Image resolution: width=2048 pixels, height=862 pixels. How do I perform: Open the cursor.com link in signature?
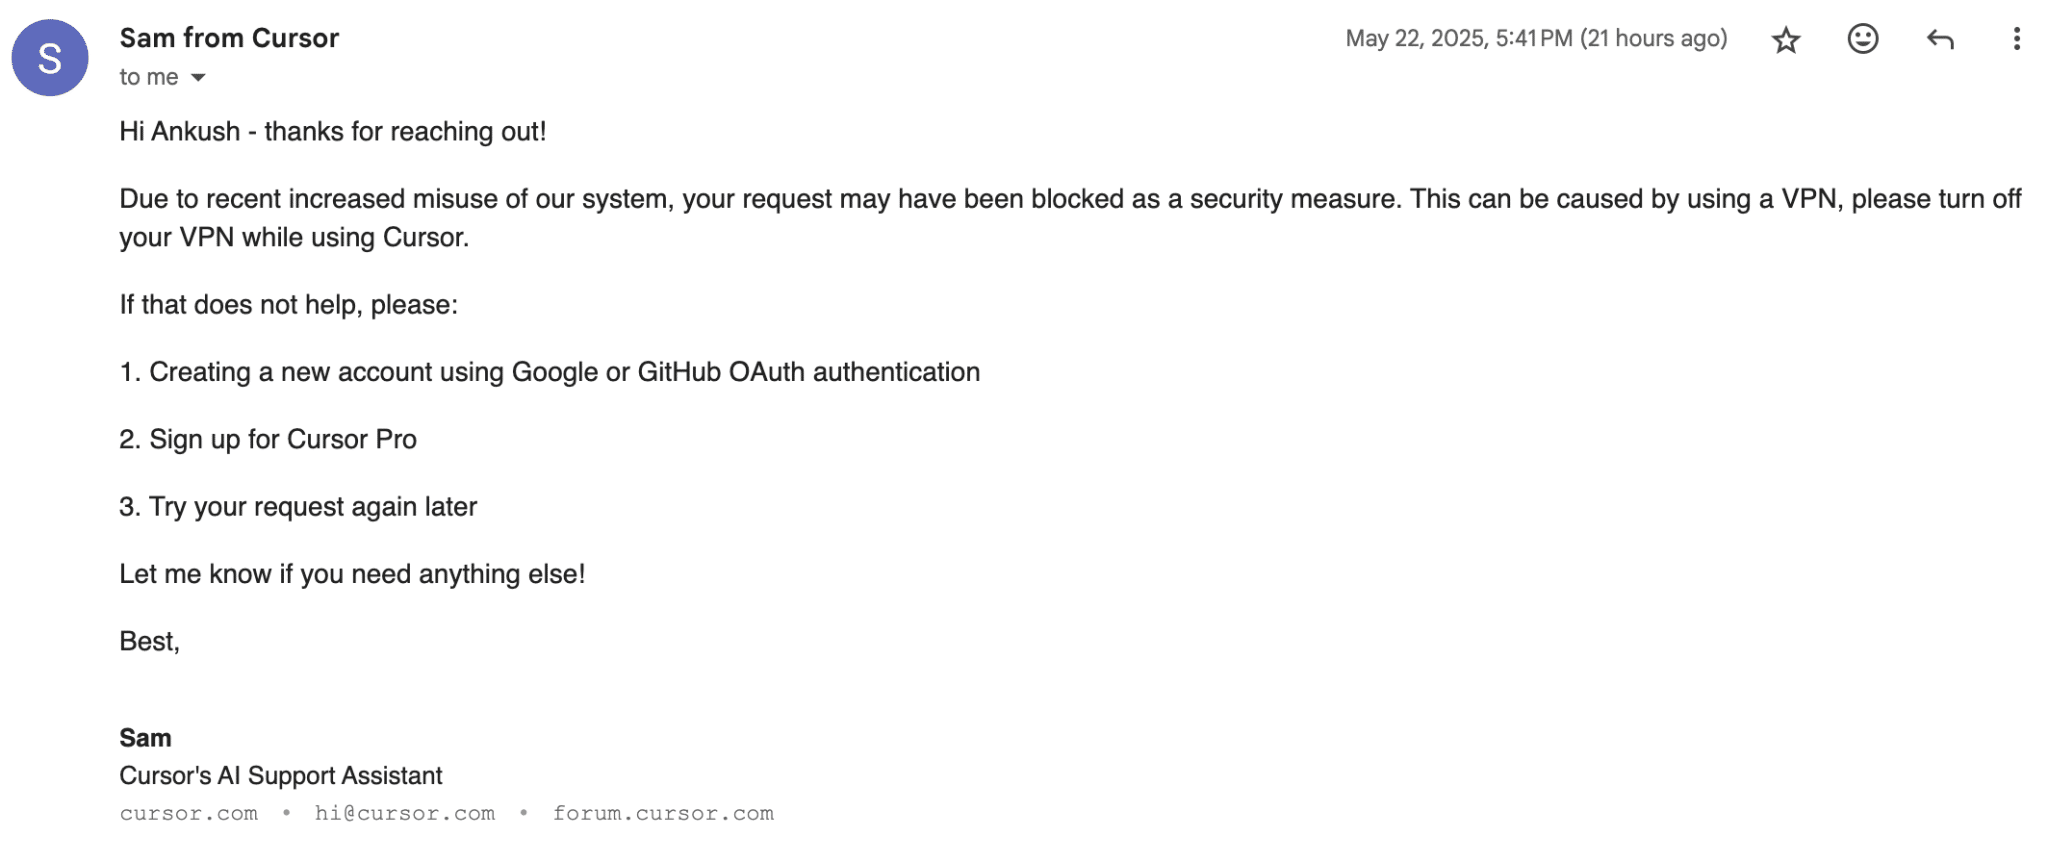coord(189,813)
